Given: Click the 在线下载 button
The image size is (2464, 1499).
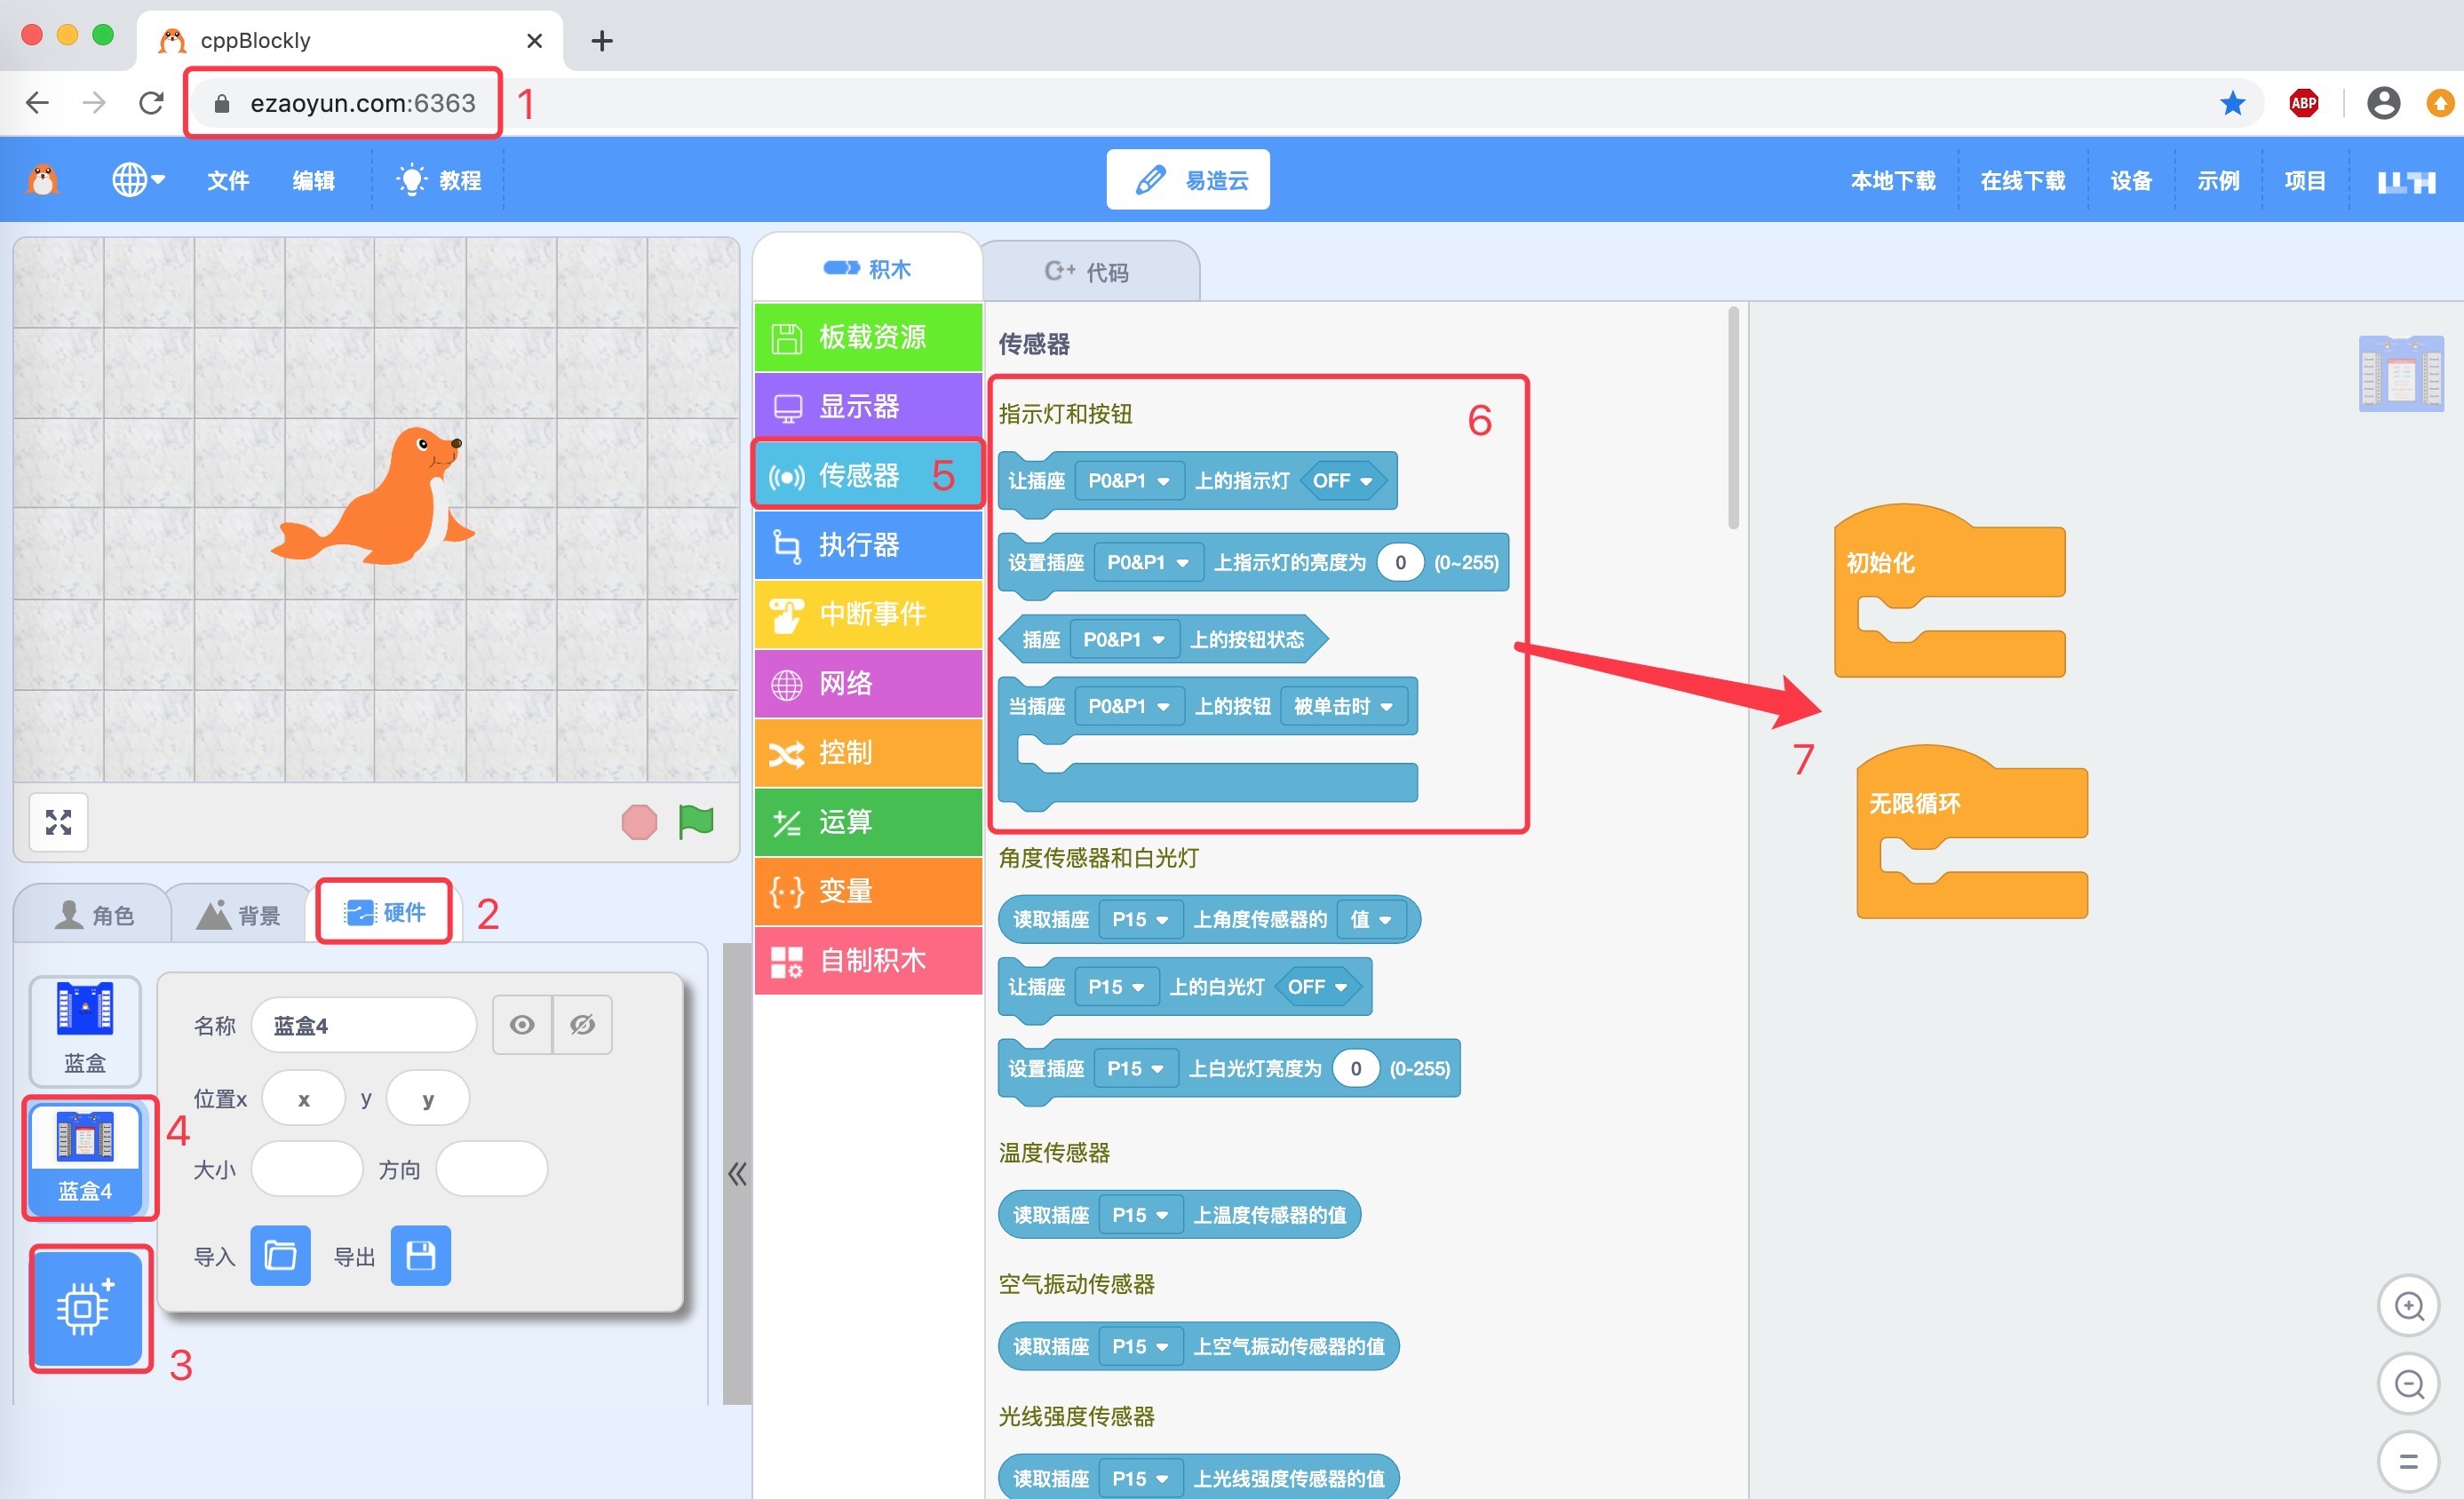Looking at the screenshot, I should pyautogui.click(x=2022, y=181).
